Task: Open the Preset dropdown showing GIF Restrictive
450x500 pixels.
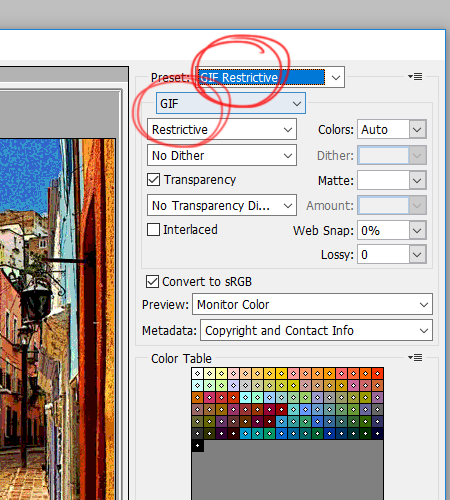Action: [270, 77]
